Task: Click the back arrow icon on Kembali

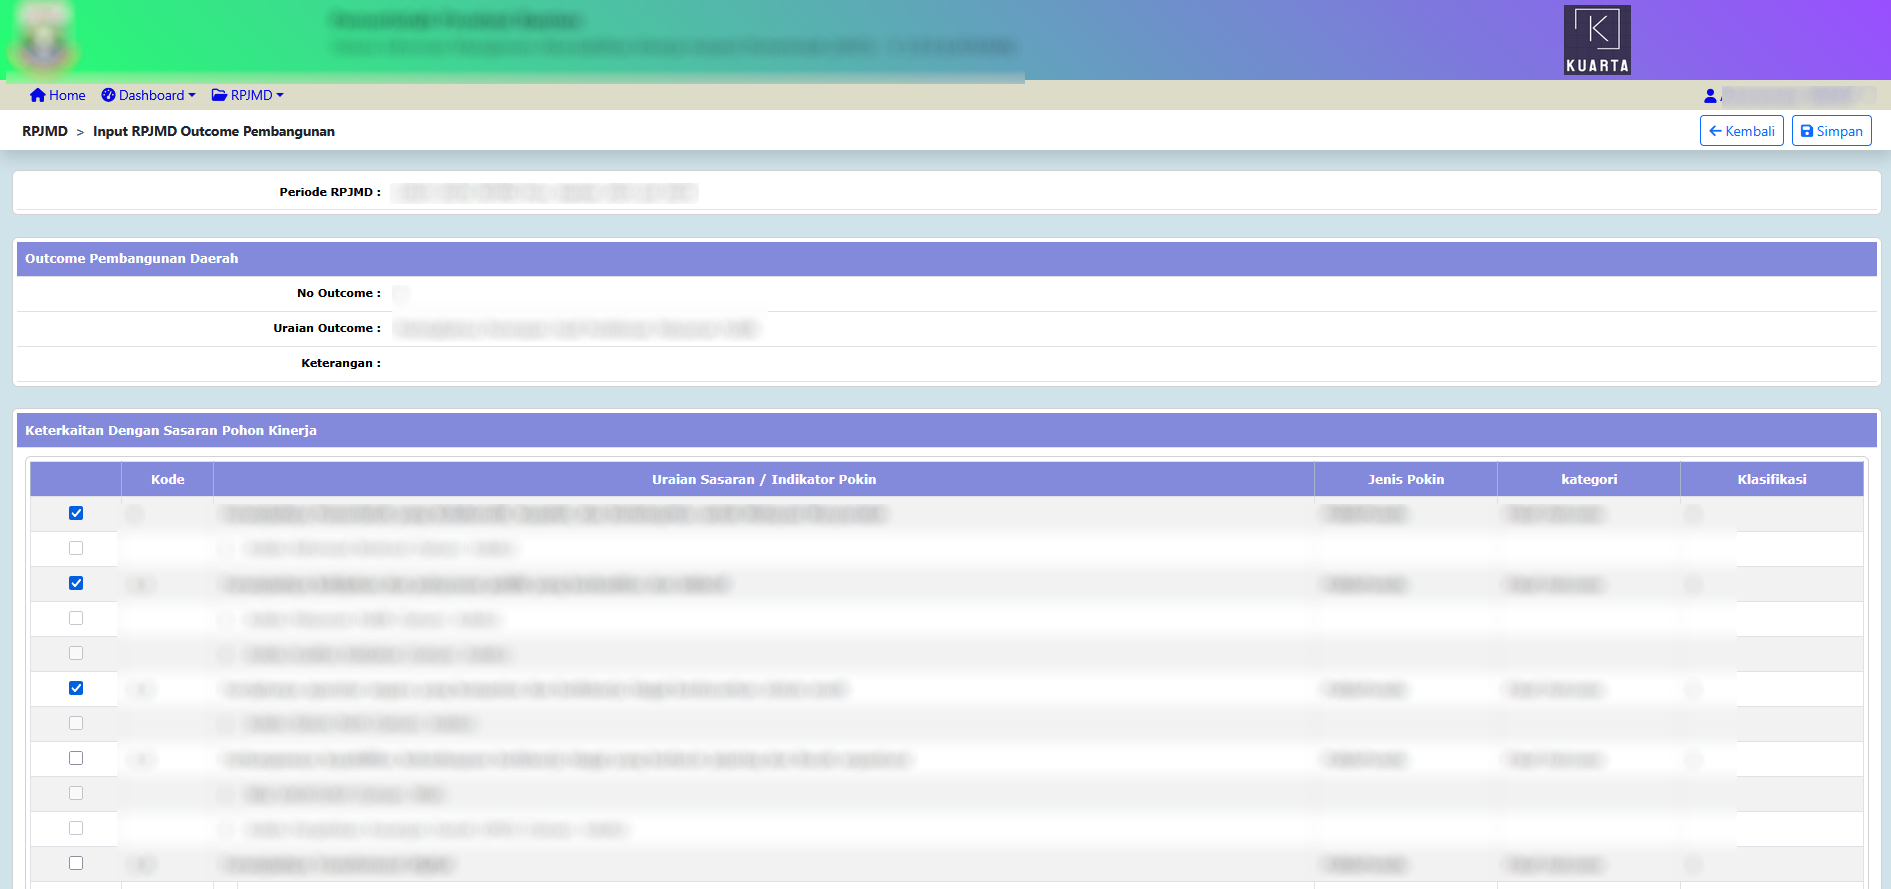Action: tap(1715, 131)
